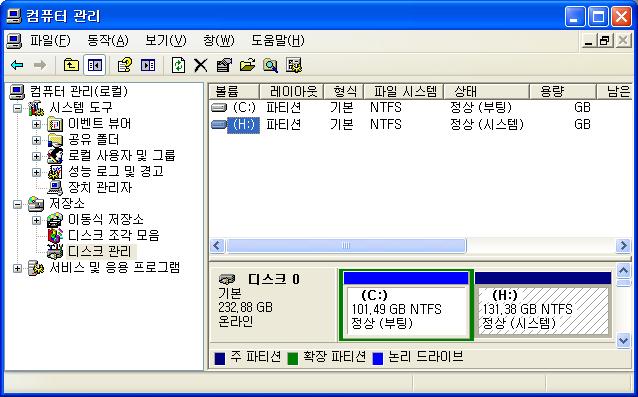Click the disk view scroll down arrow
638x397 pixels.
(x=623, y=340)
